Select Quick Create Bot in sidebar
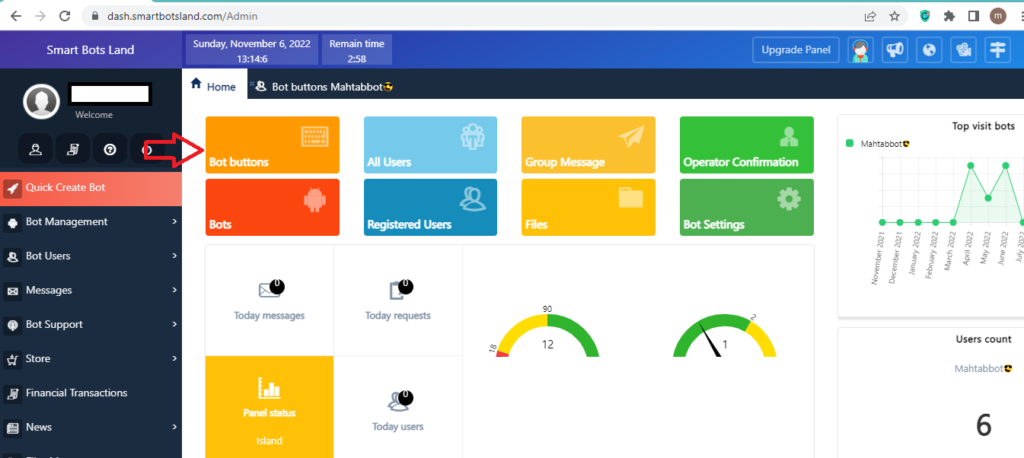 (90, 187)
